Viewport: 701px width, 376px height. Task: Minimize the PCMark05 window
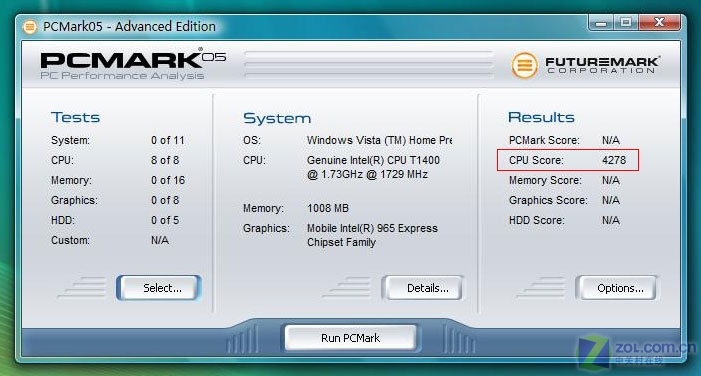click(x=601, y=22)
